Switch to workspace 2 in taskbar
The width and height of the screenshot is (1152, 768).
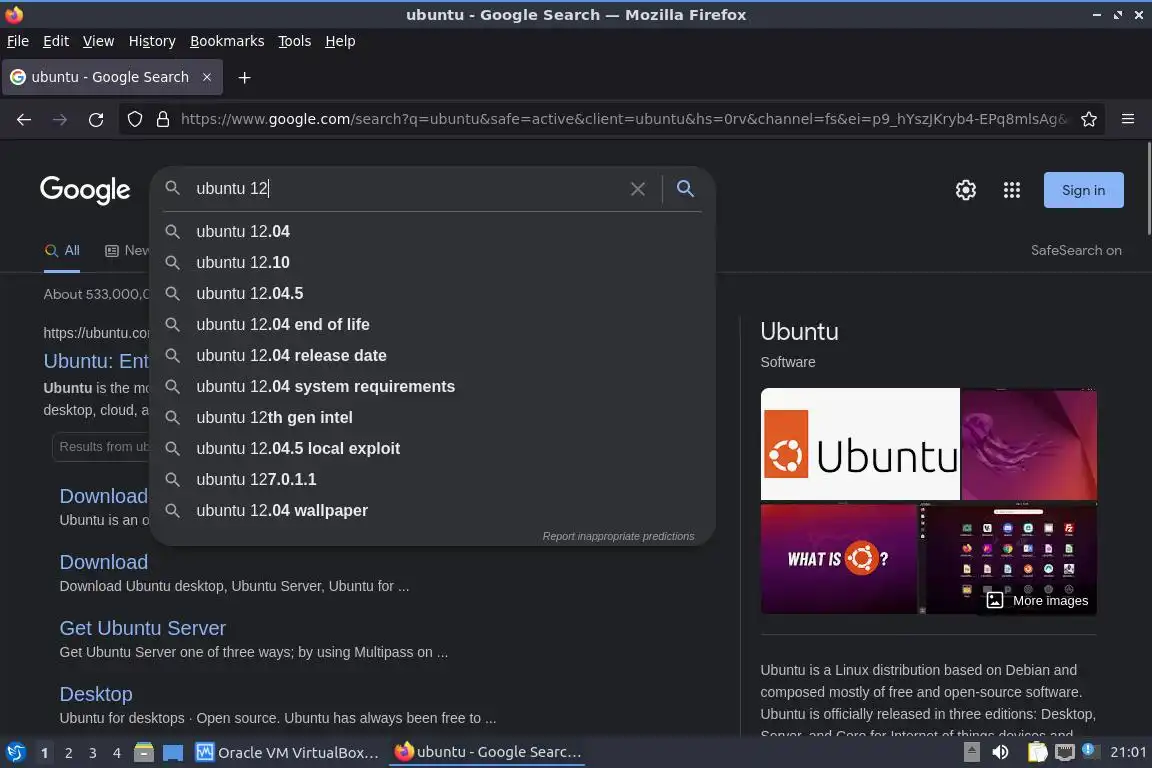click(68, 753)
